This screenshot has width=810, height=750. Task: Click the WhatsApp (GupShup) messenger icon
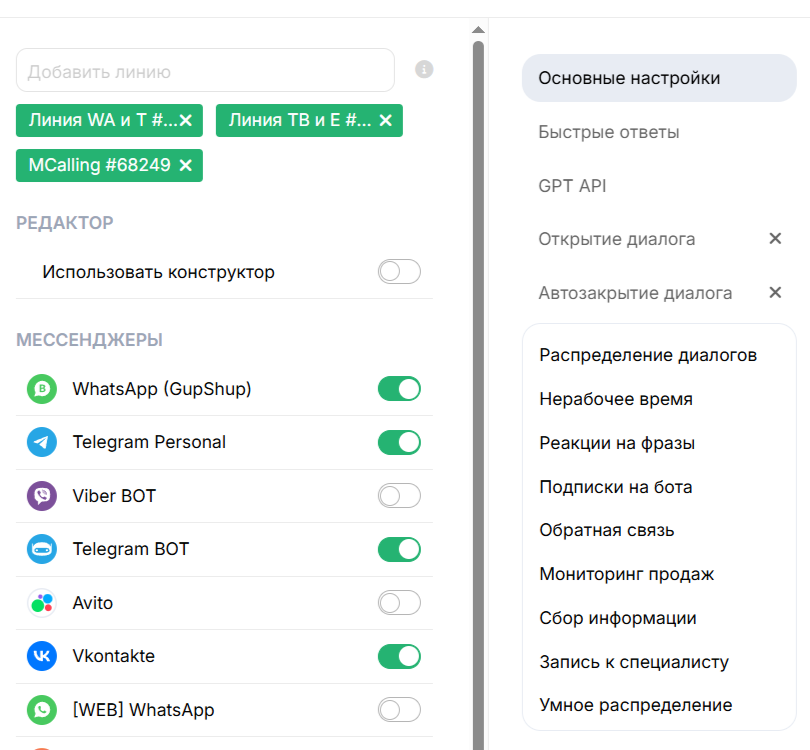pyautogui.click(x=42, y=389)
